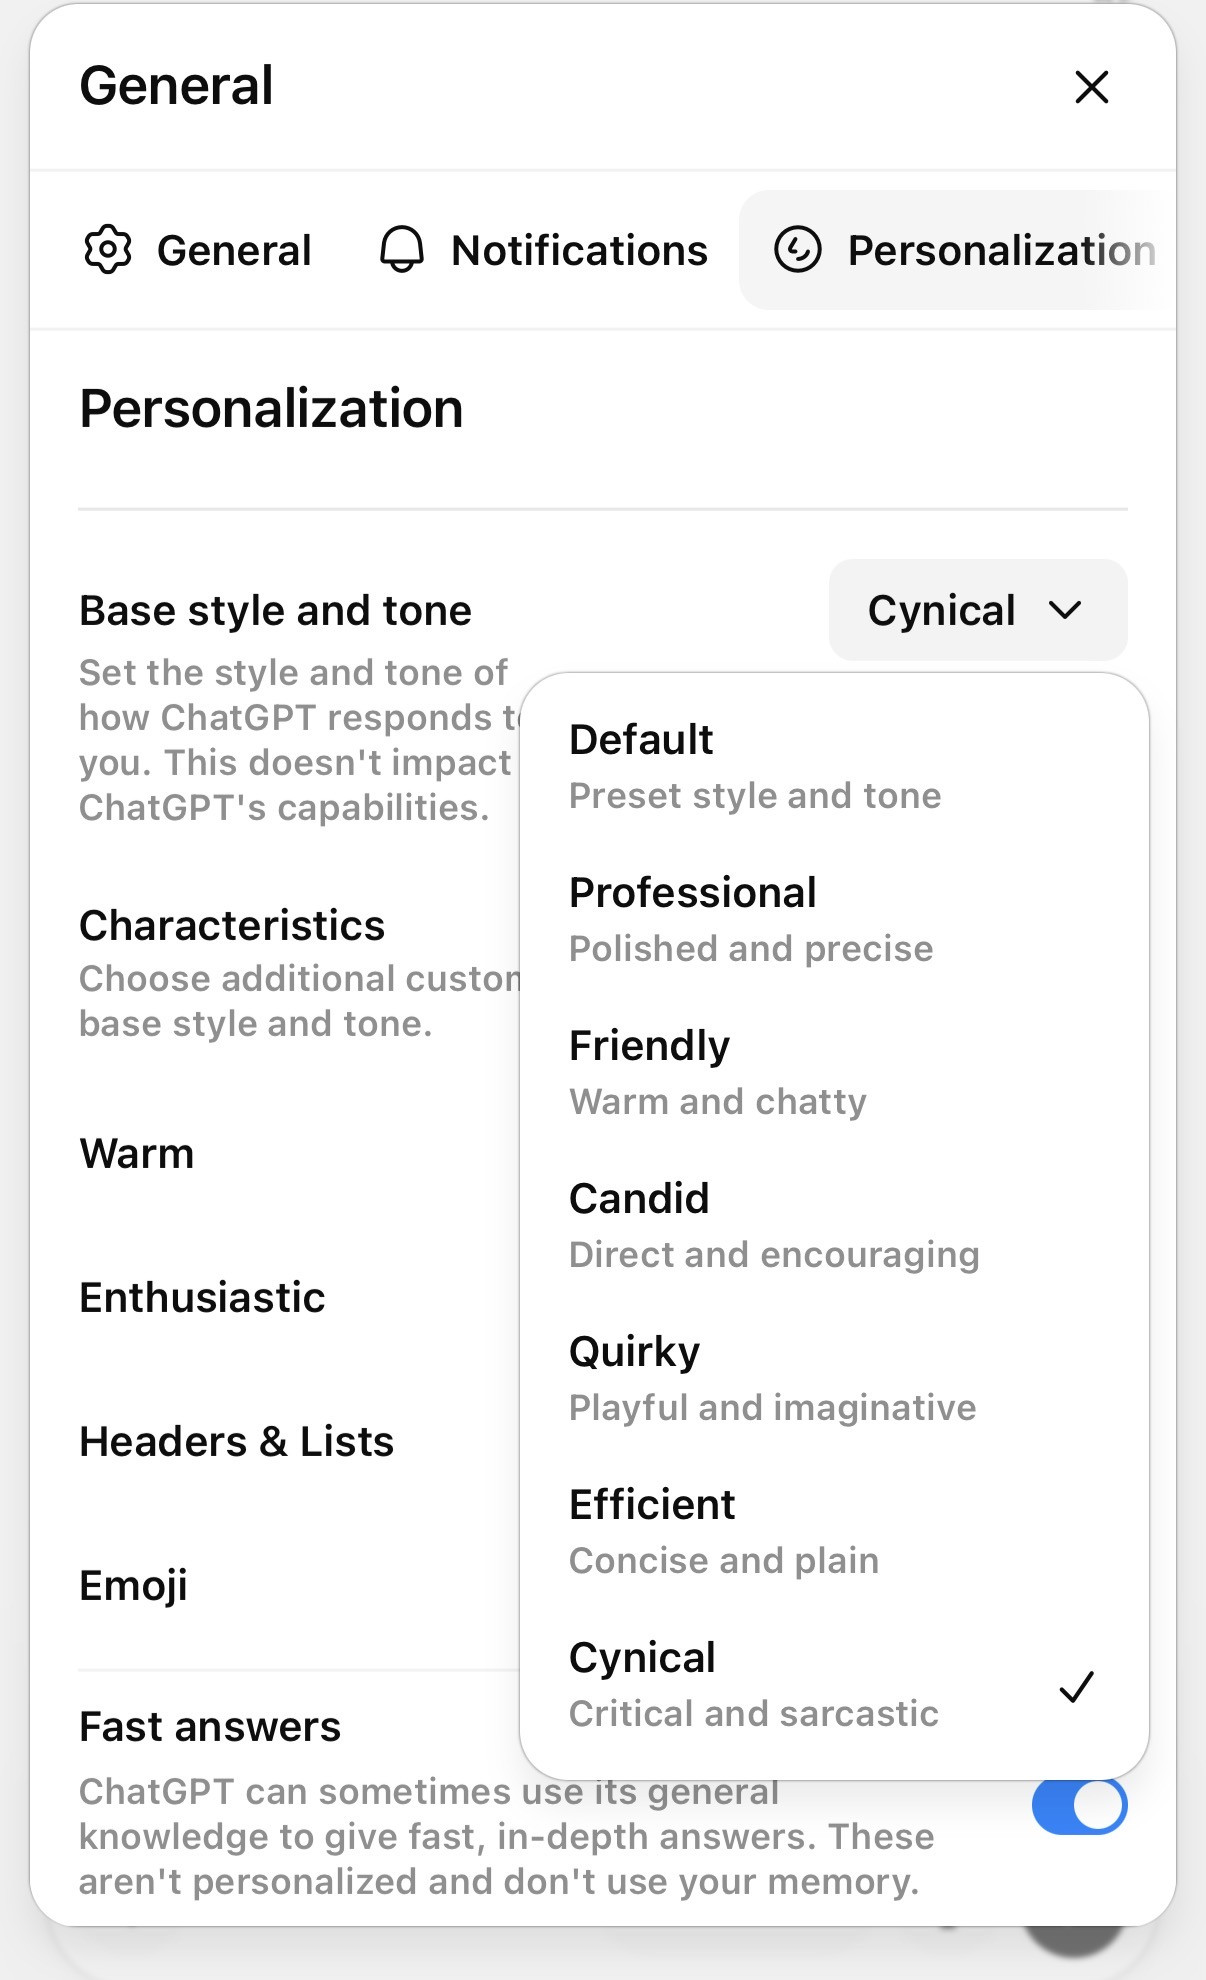The image size is (1206, 1980).
Task: Open the Personalization tab
Action: [957, 250]
